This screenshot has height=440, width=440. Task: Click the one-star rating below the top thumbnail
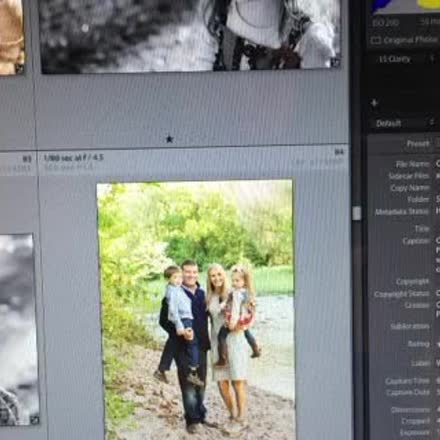point(169,139)
